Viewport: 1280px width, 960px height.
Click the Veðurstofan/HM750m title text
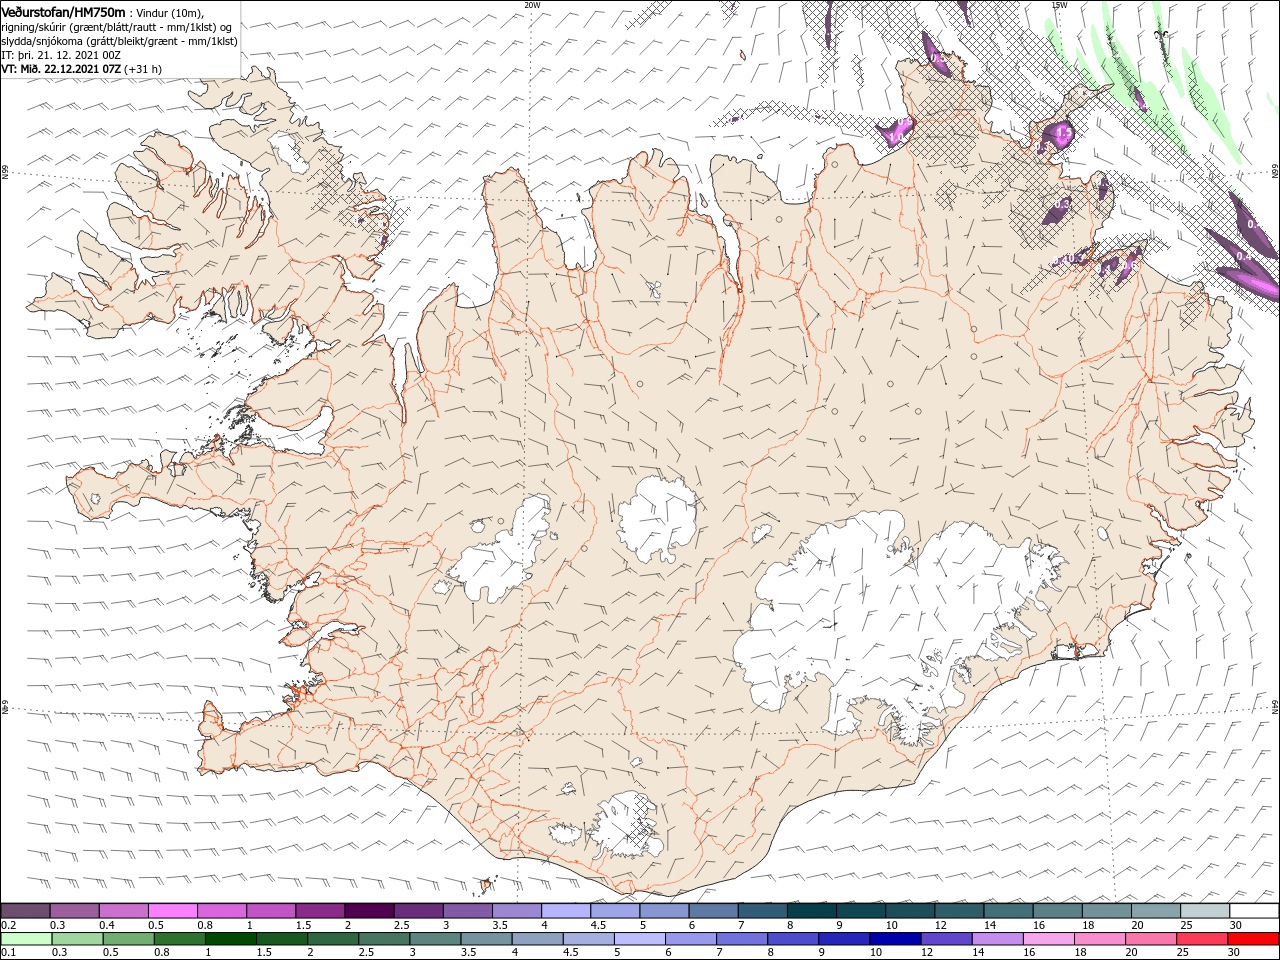click(x=63, y=11)
